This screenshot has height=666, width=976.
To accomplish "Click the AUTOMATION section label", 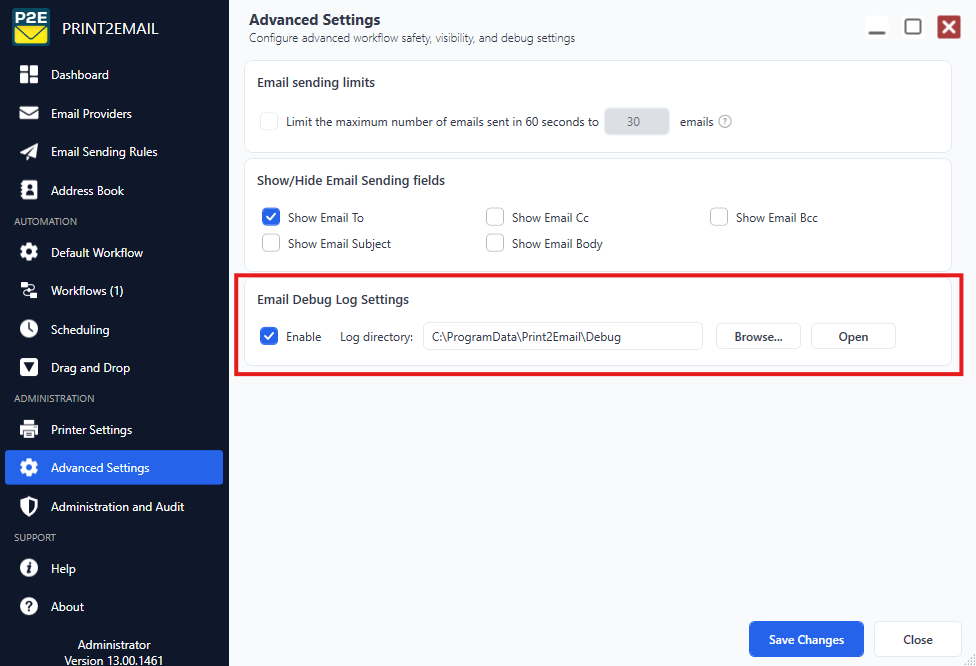I will [x=45, y=222].
